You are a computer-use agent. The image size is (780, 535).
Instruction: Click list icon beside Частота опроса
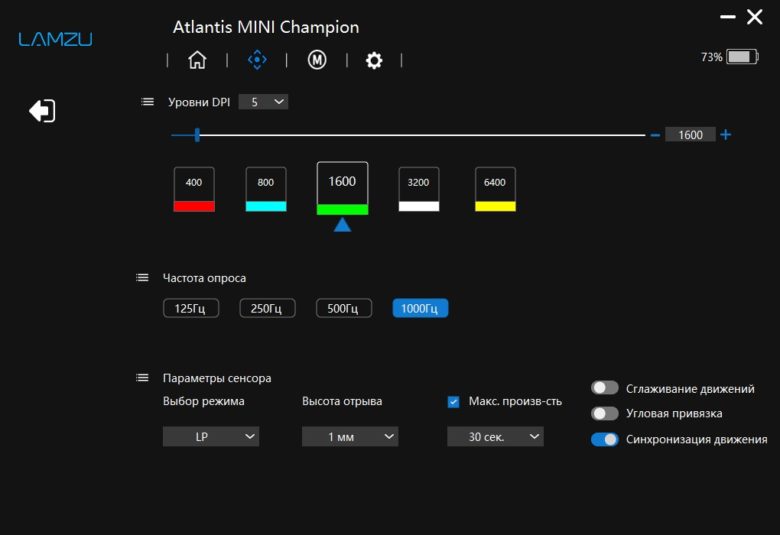pos(142,278)
